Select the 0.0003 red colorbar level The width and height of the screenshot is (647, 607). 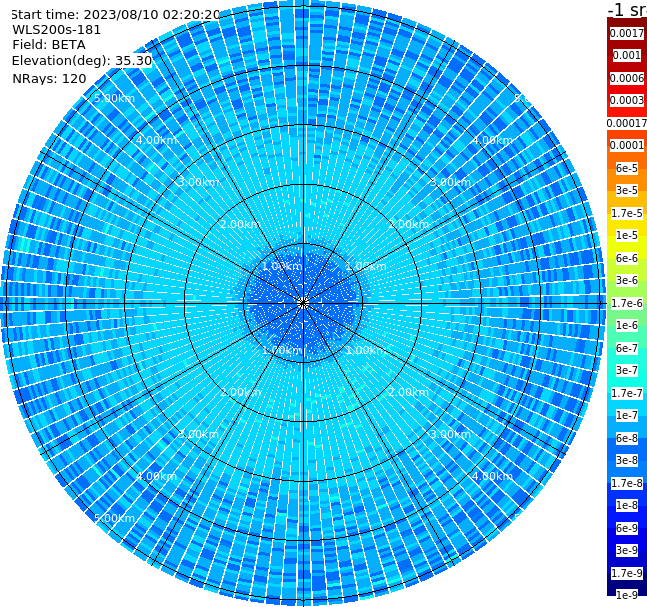tap(627, 100)
